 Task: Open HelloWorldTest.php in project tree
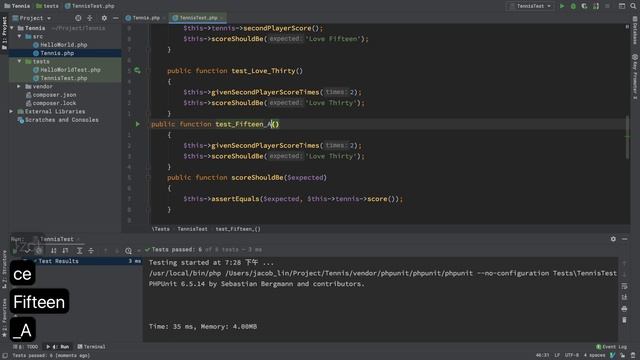pyautogui.click(x=70, y=70)
